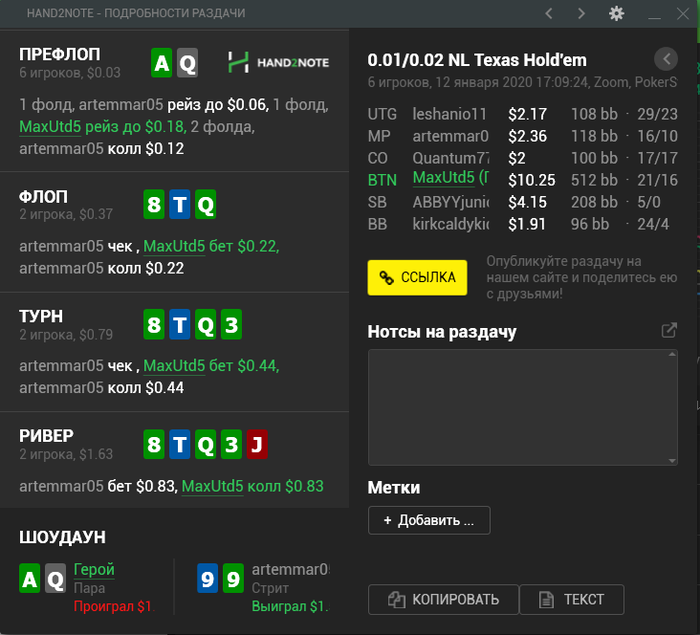Viewport: 700px width, 635px height.
Task: Click the blue 9 card in showdown
Action: (x=208, y=578)
